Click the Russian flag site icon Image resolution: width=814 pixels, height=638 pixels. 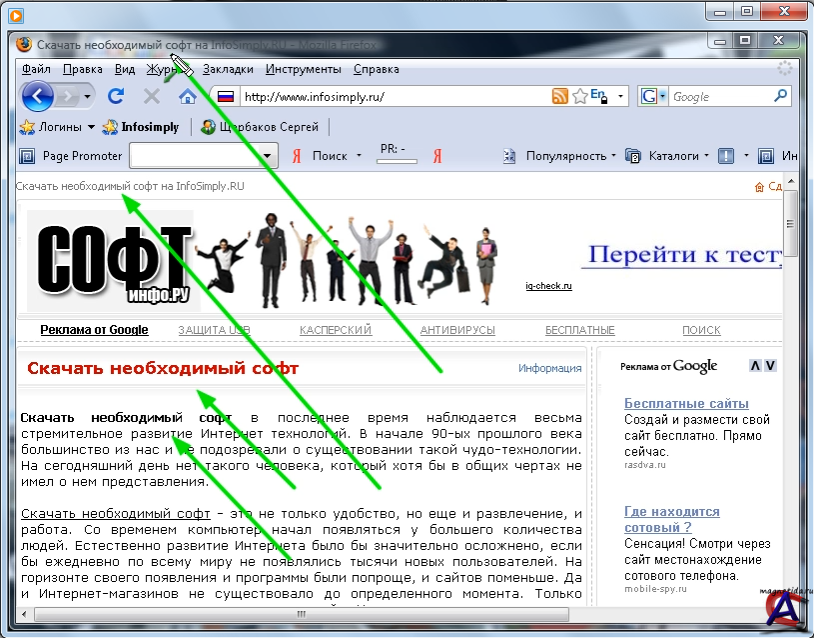pyautogui.click(x=225, y=97)
